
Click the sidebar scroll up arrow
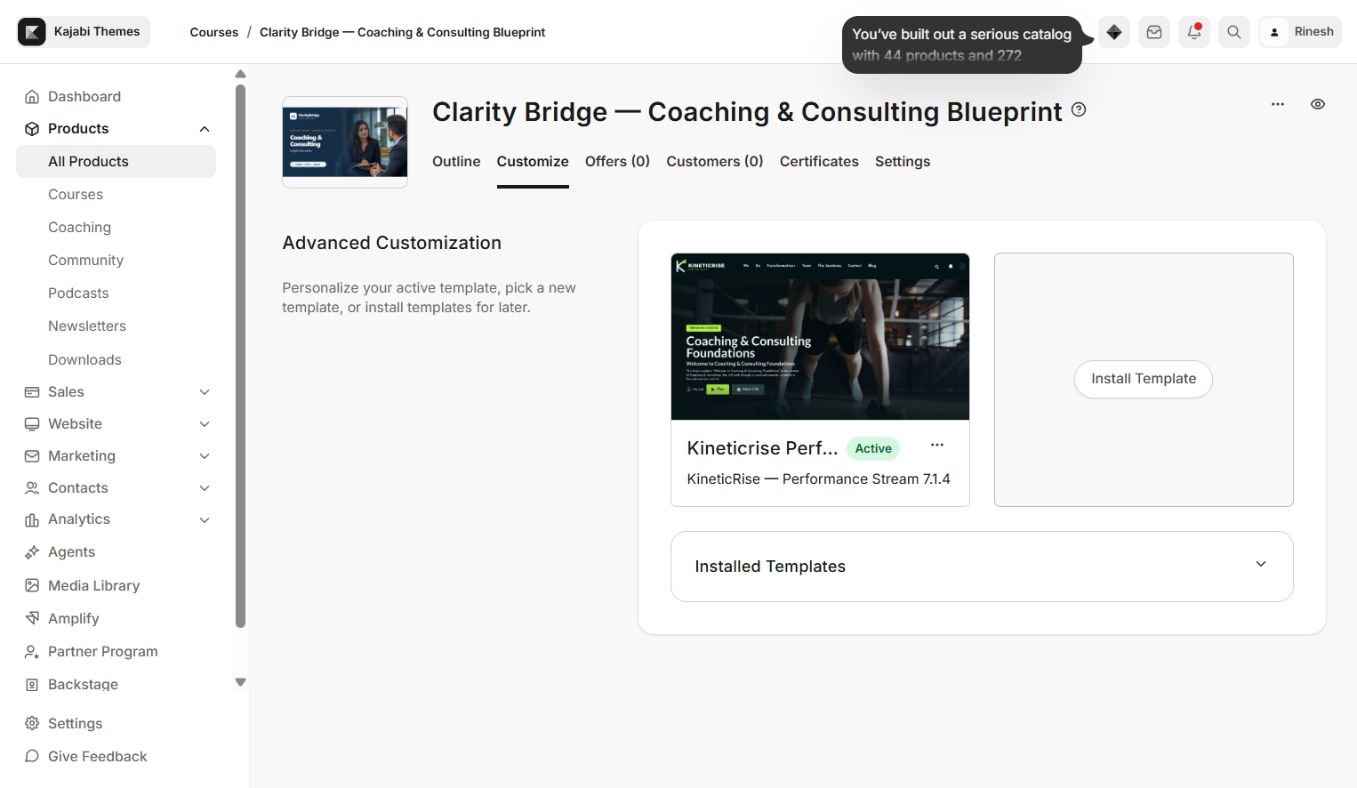pos(240,74)
